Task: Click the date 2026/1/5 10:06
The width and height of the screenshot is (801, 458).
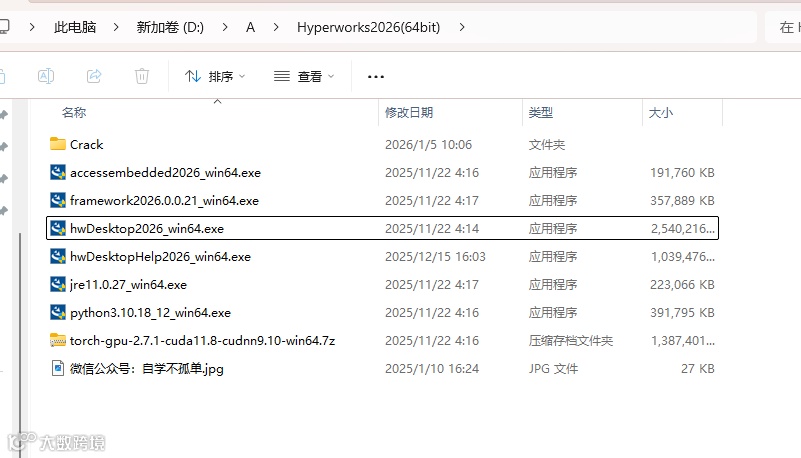Action: click(429, 144)
